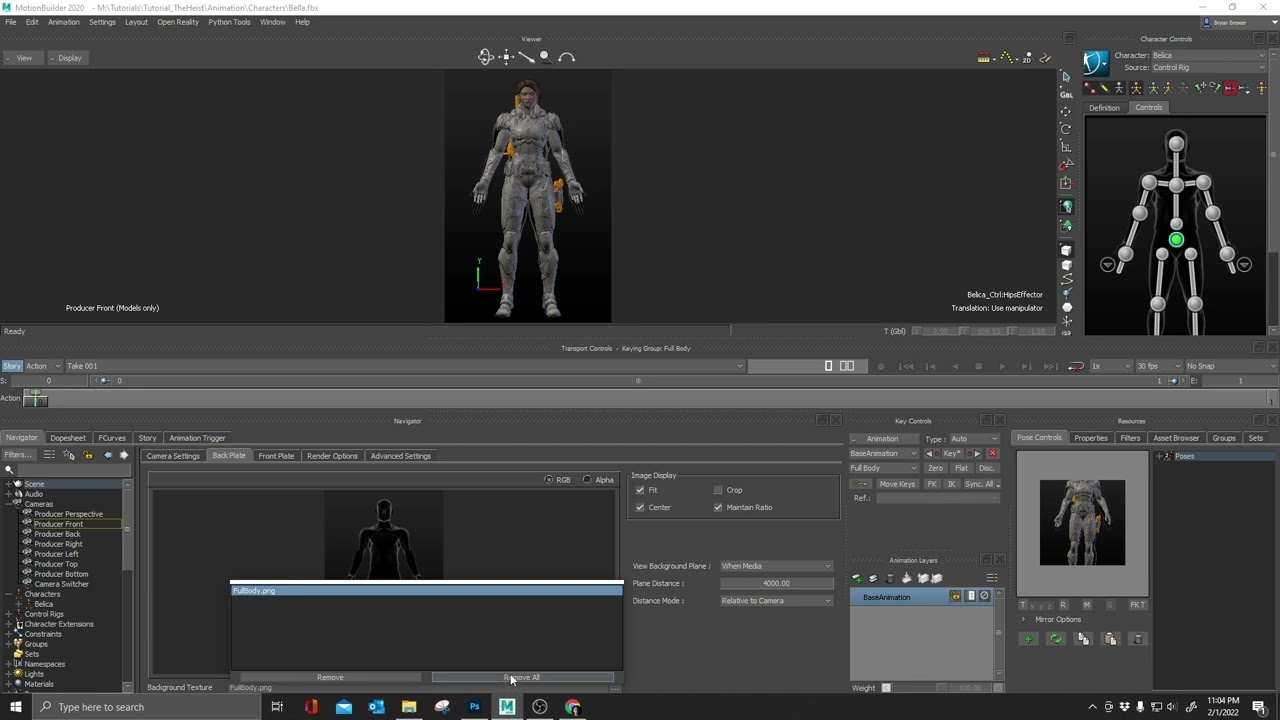Open the 30 fps dropdown
Screen dimensions: 1280x720
pos(1157,366)
